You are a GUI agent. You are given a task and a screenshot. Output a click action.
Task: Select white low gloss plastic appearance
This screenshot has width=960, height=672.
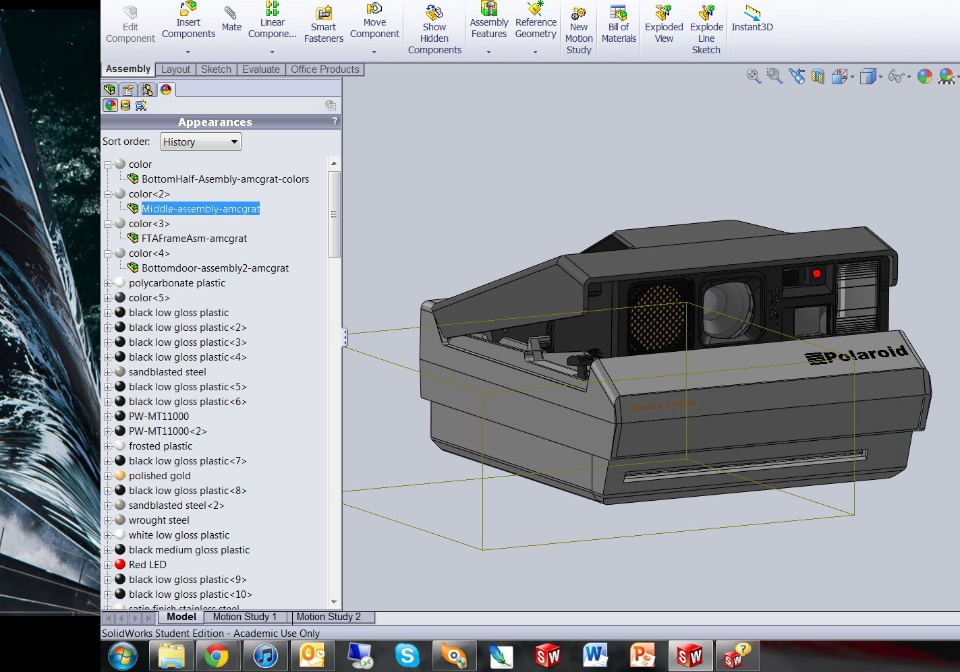click(x=179, y=535)
